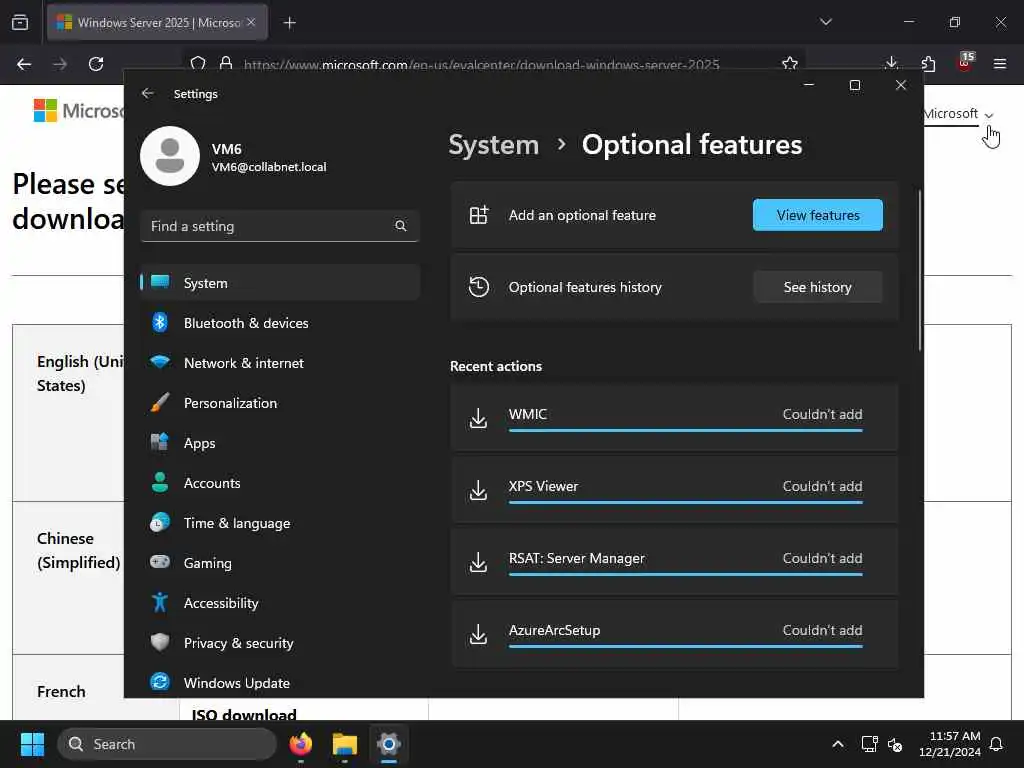Click System in the breadcrumb
This screenshot has width=1024, height=768.
click(494, 145)
